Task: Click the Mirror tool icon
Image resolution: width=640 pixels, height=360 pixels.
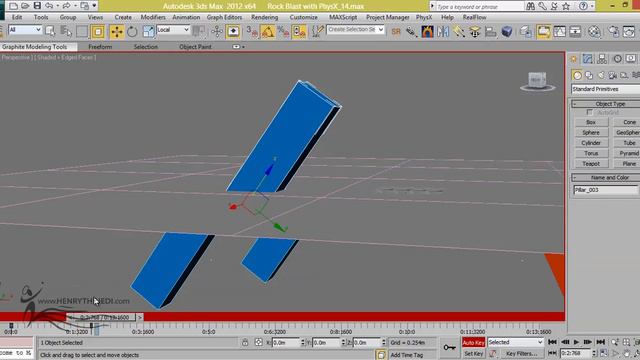Action: point(443,31)
